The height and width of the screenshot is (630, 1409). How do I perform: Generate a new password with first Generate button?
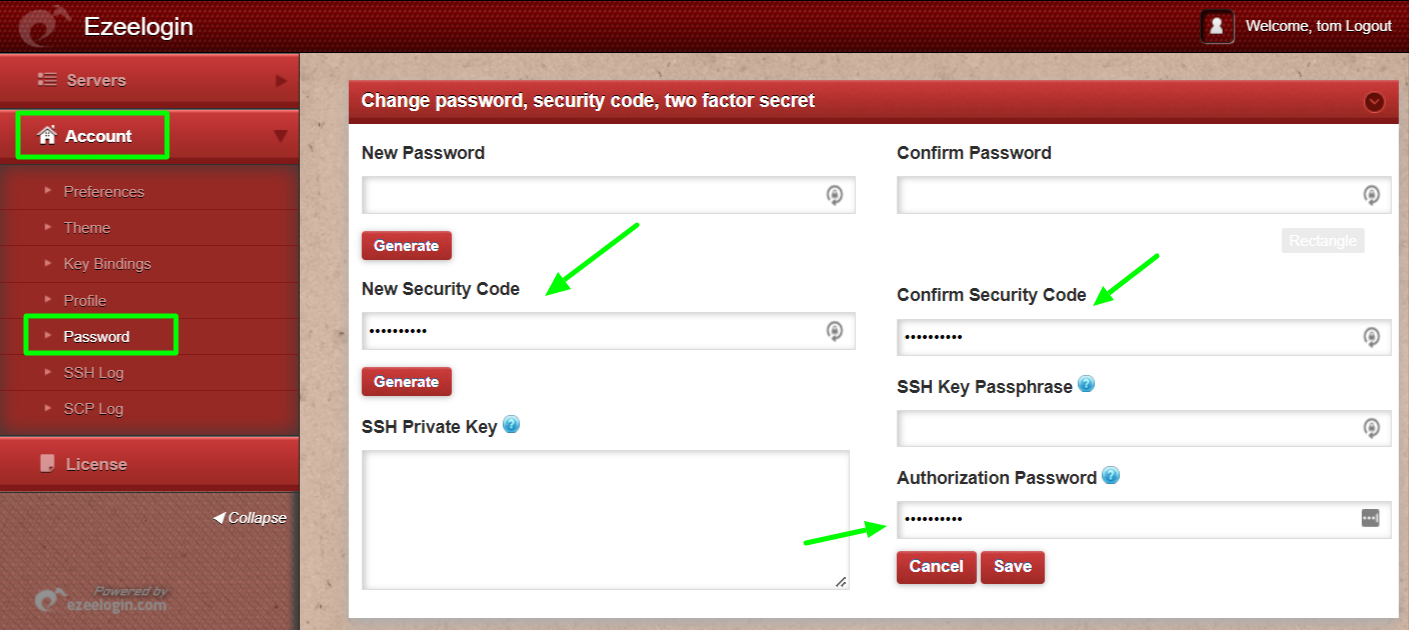tap(406, 246)
